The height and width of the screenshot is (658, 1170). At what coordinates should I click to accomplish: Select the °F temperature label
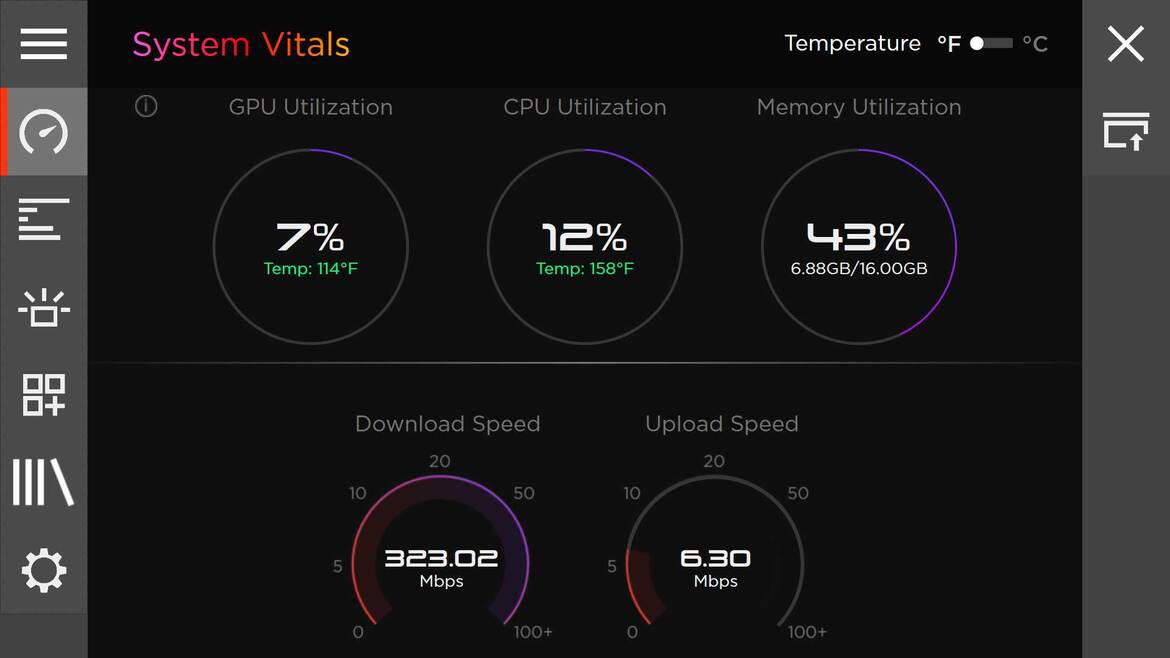pos(949,43)
